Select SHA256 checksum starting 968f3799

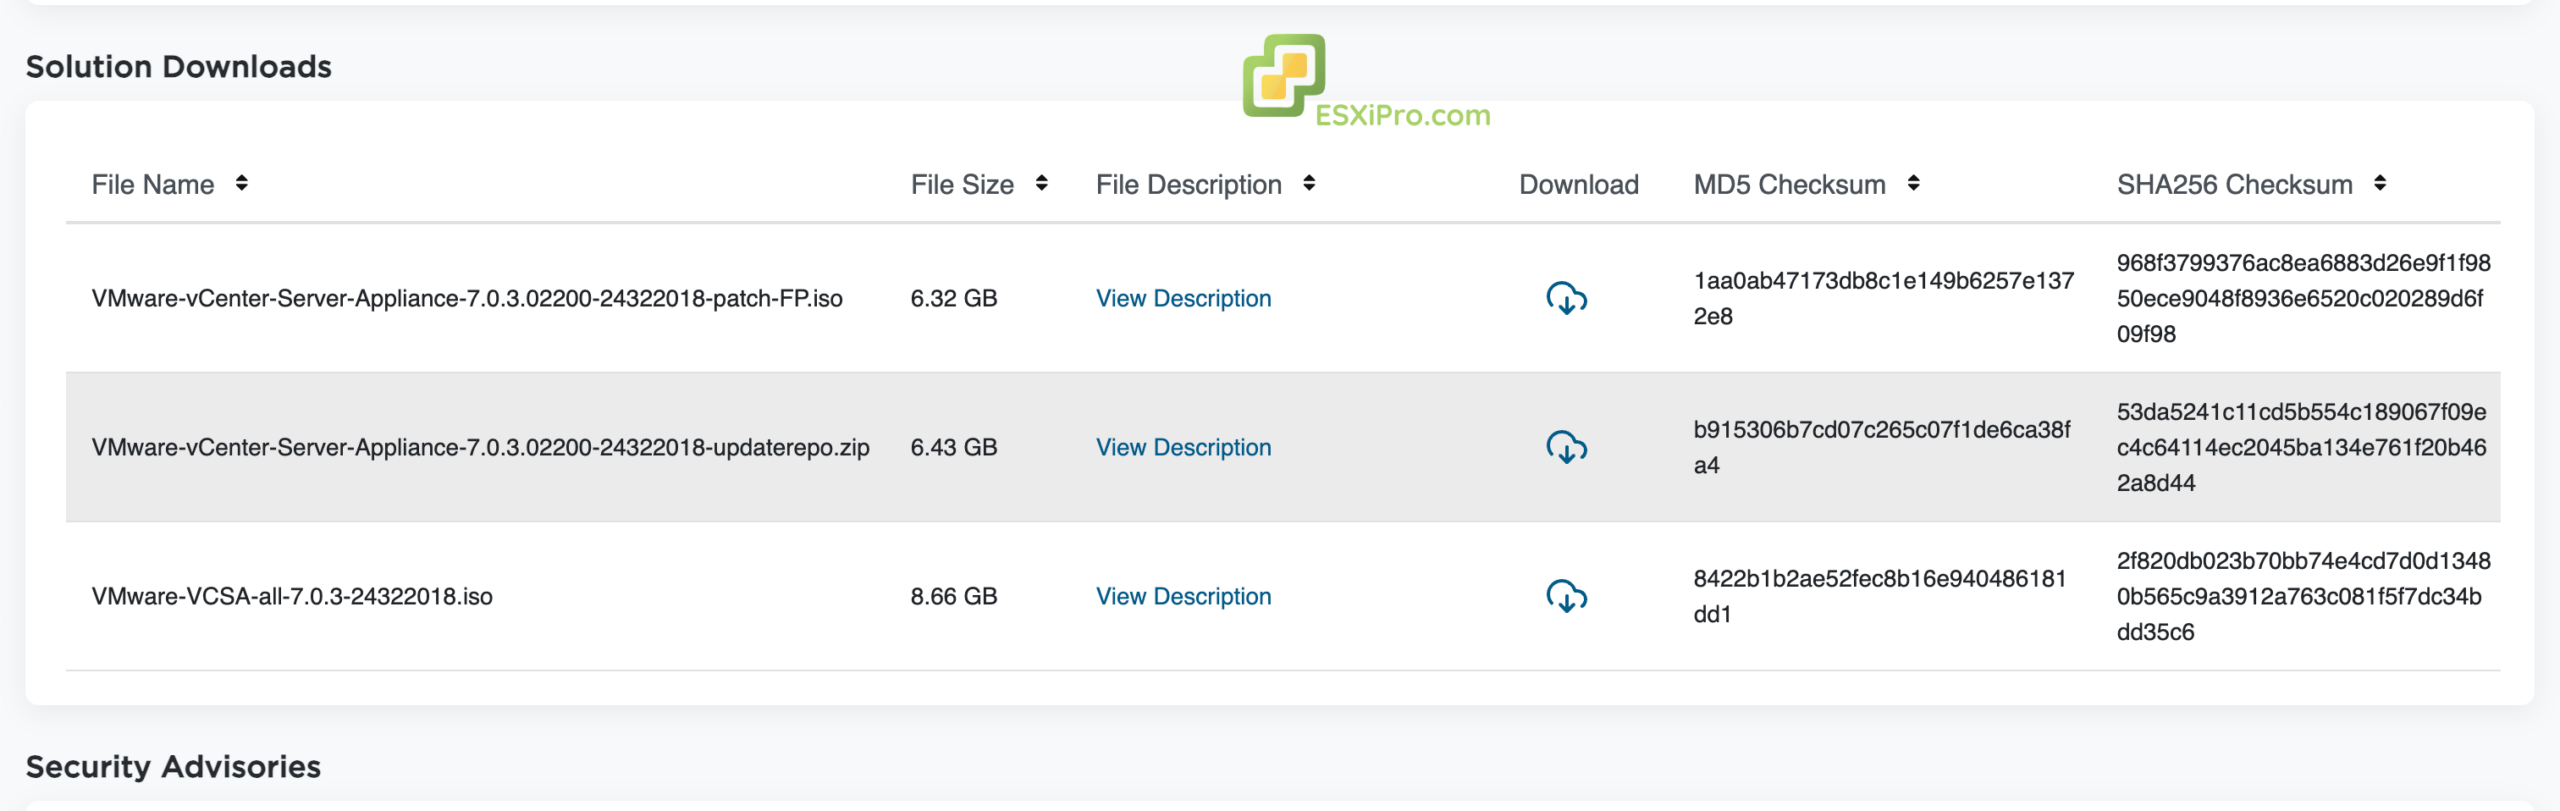(x=2303, y=298)
